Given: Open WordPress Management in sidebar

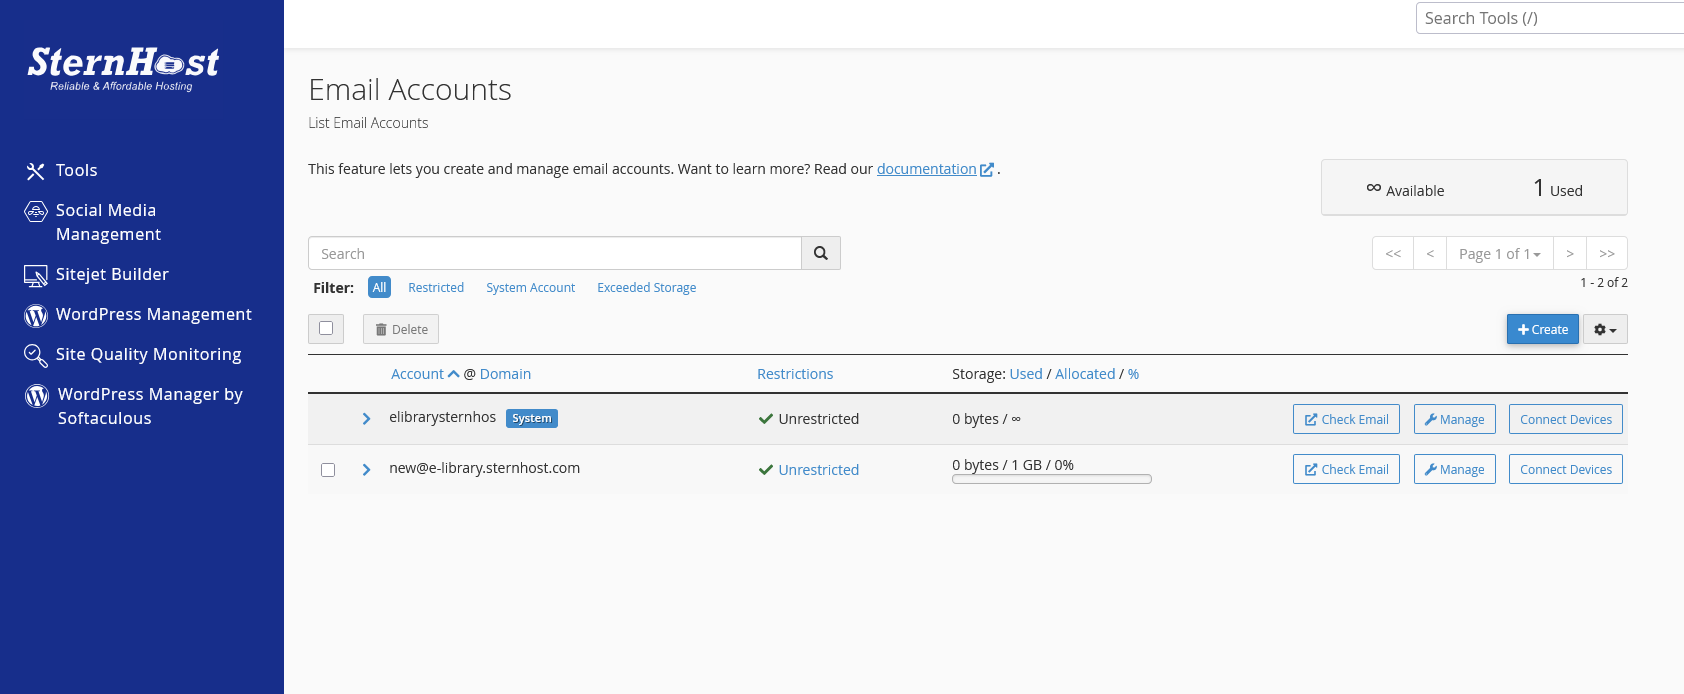Looking at the screenshot, I should pyautogui.click(x=153, y=315).
